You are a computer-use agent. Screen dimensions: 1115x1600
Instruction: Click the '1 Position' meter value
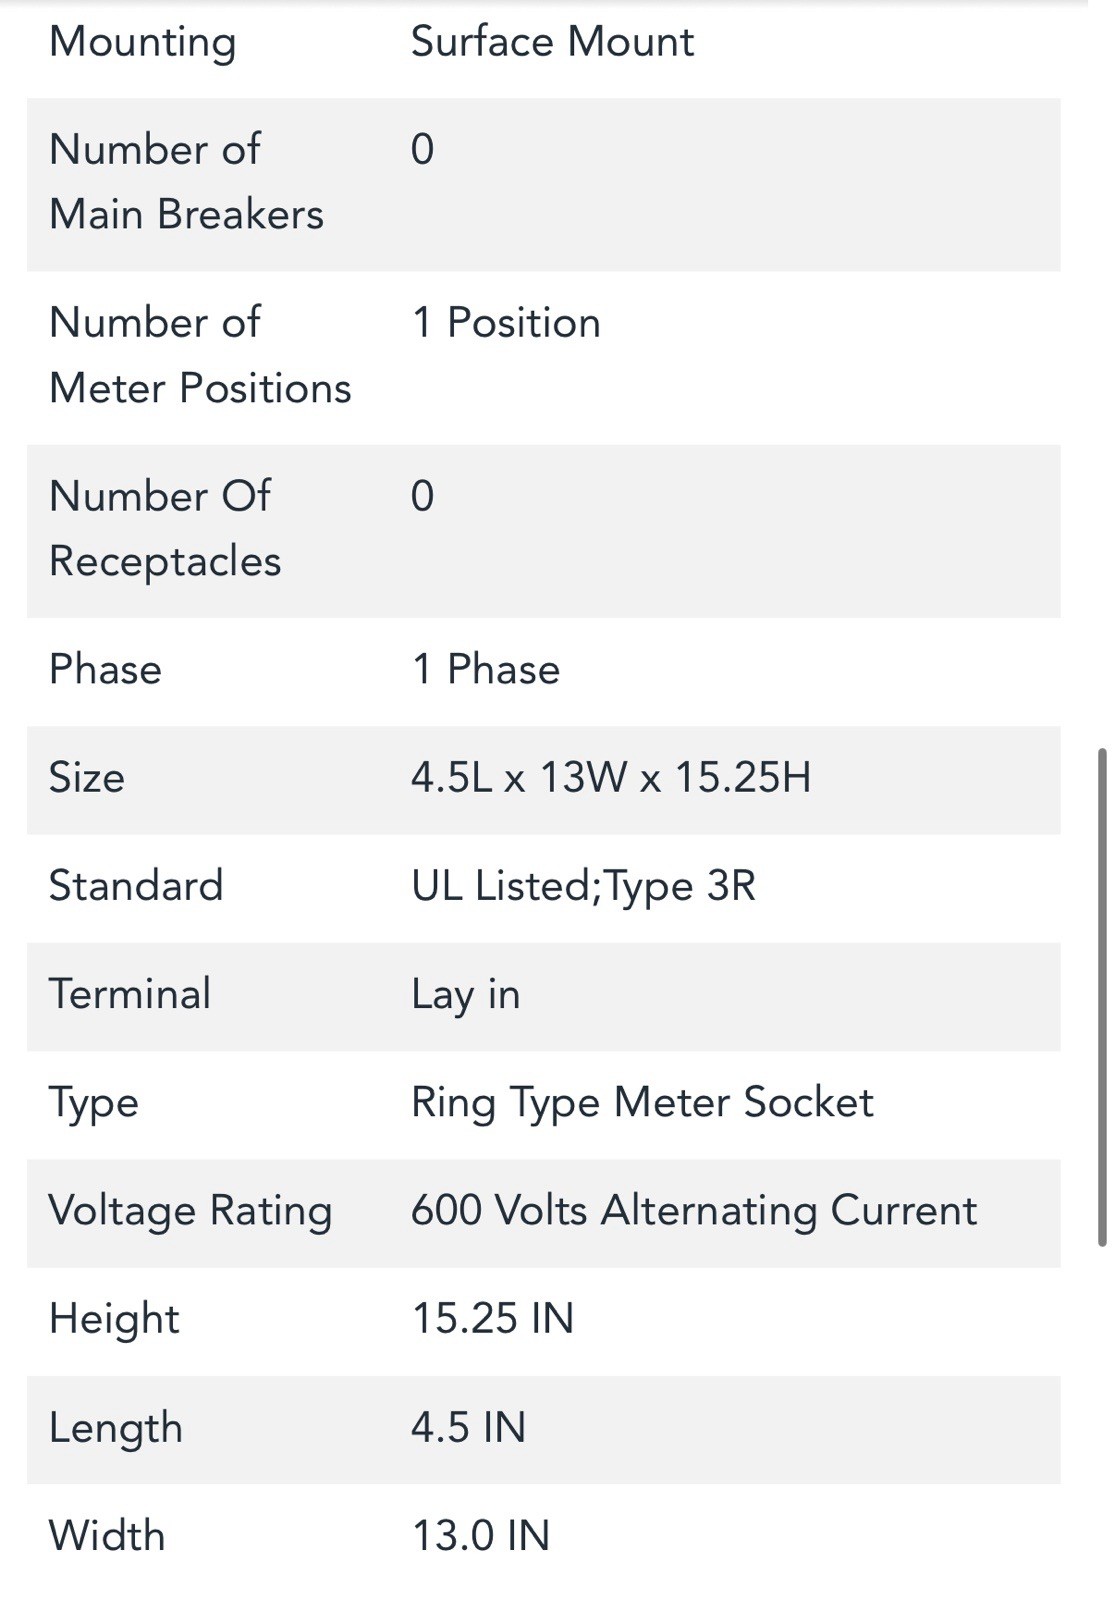pos(506,323)
